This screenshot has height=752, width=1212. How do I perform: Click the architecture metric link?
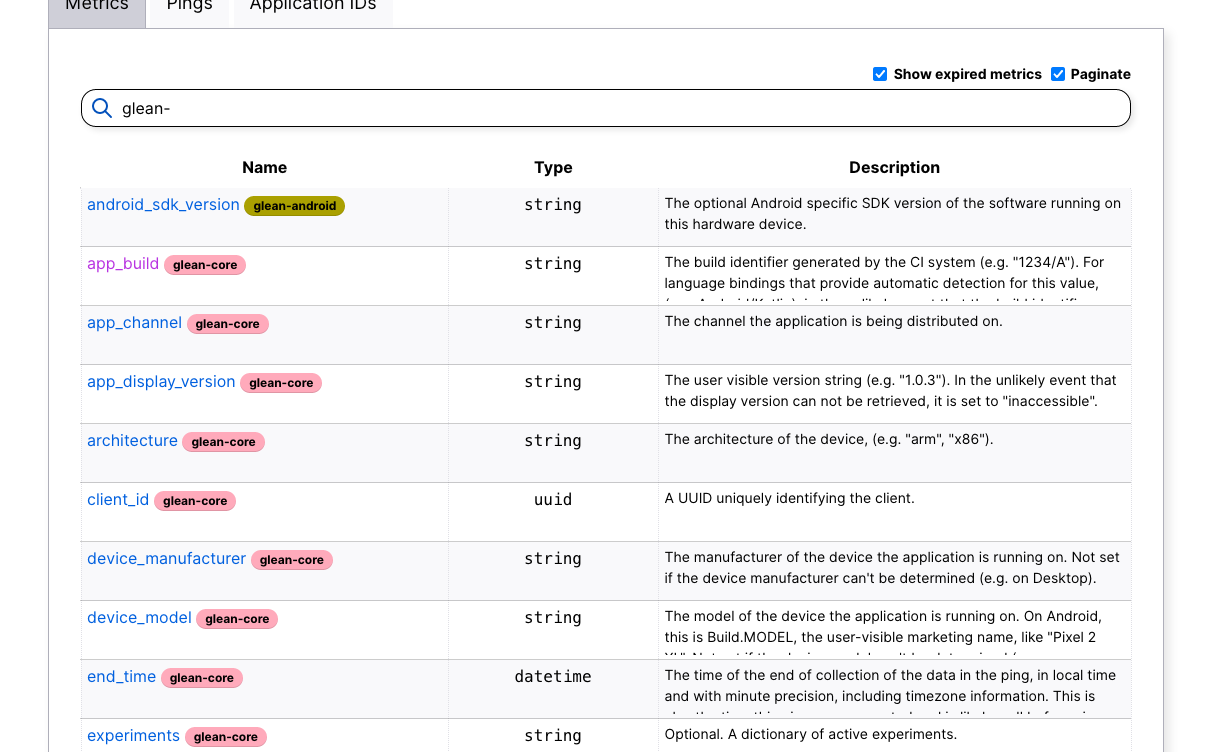132,440
